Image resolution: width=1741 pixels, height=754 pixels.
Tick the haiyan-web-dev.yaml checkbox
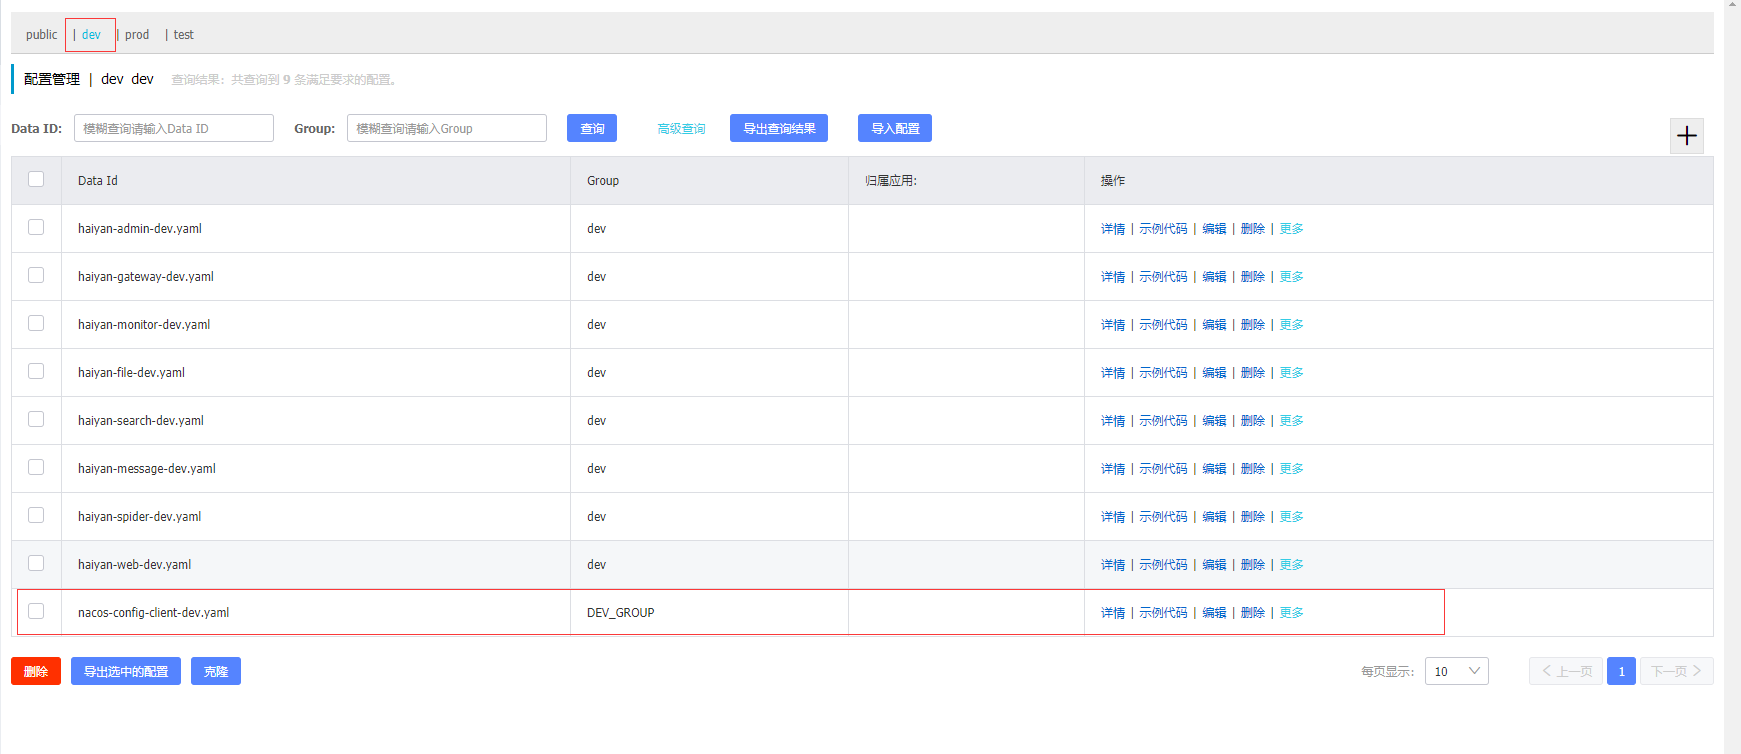point(36,563)
